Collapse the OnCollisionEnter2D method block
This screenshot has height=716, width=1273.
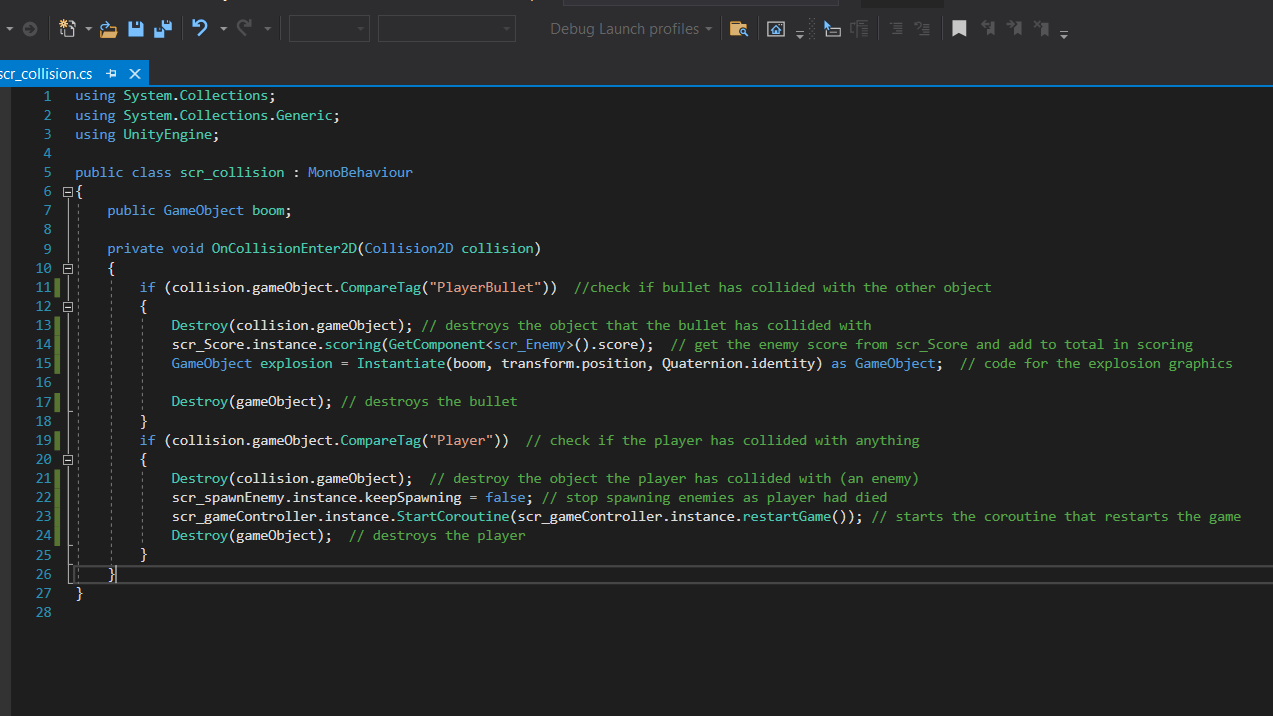click(67, 268)
